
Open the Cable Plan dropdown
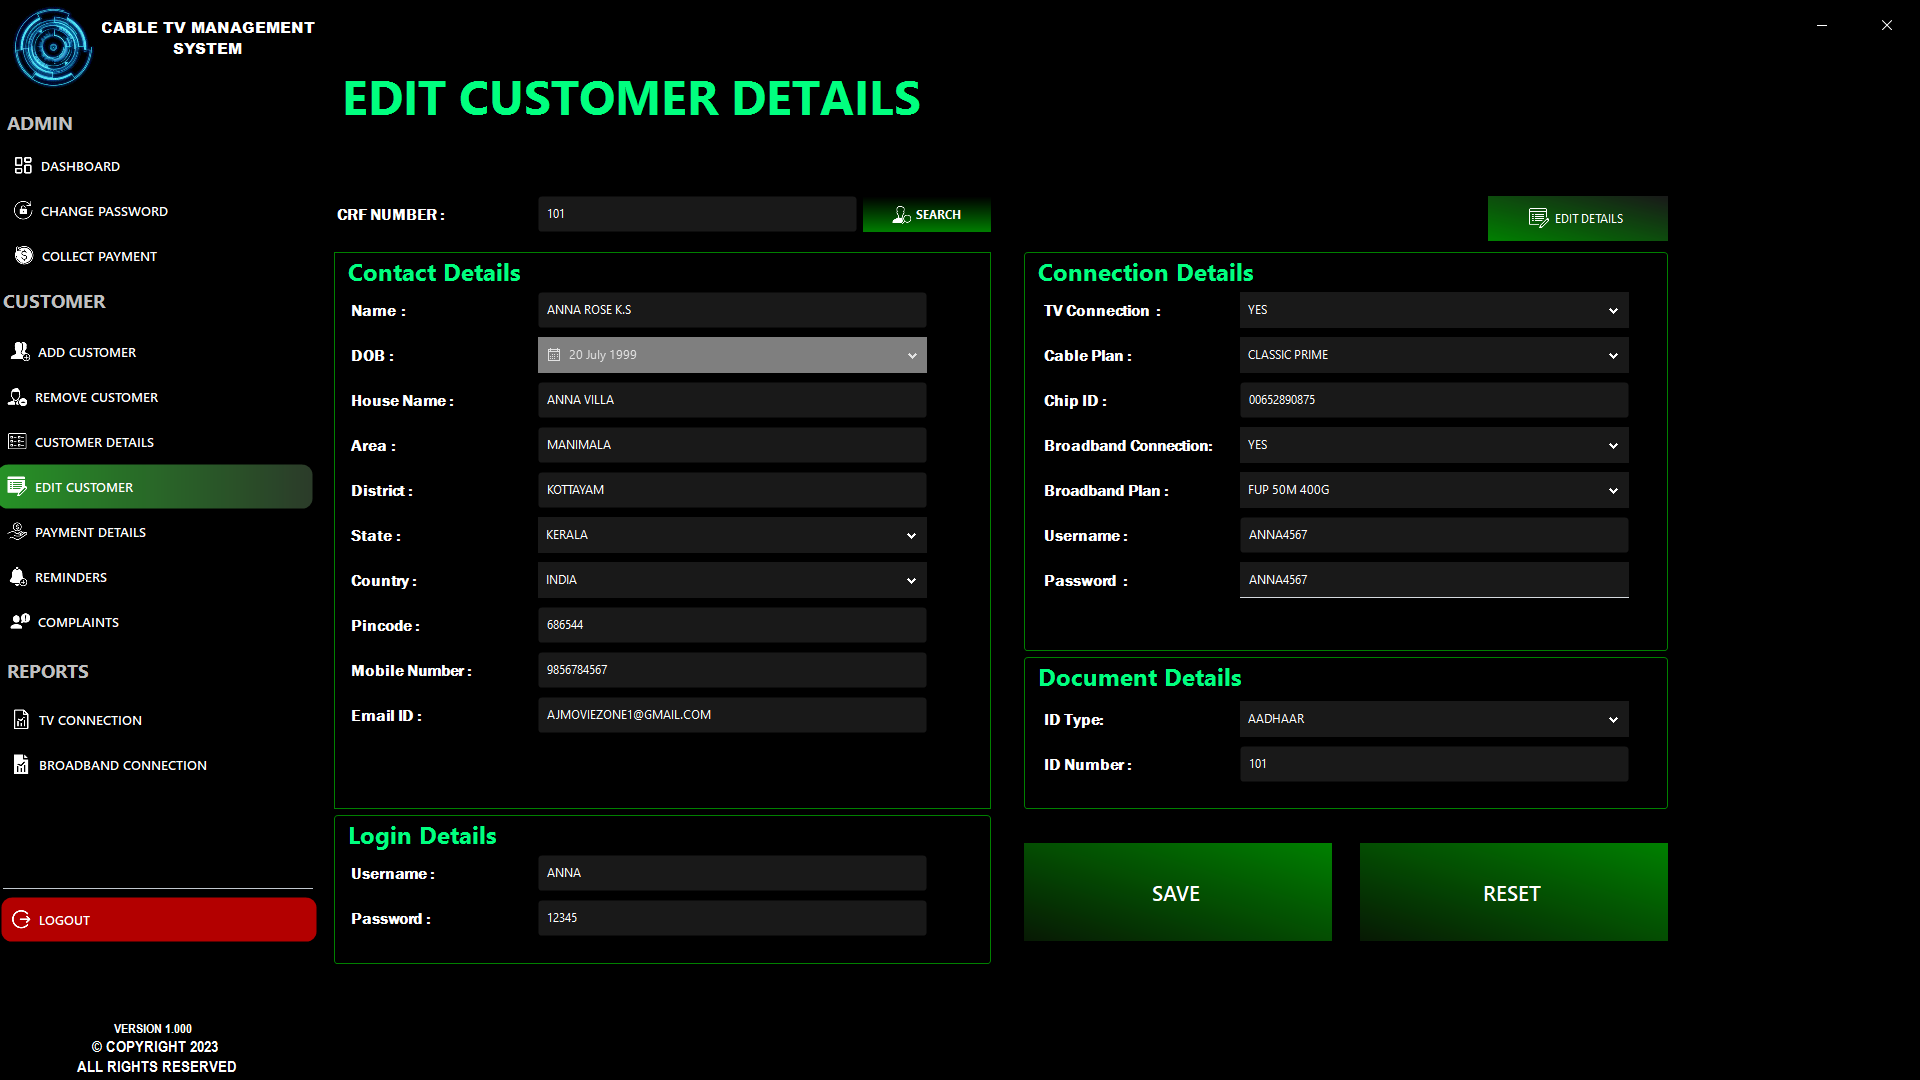pyautogui.click(x=1612, y=356)
